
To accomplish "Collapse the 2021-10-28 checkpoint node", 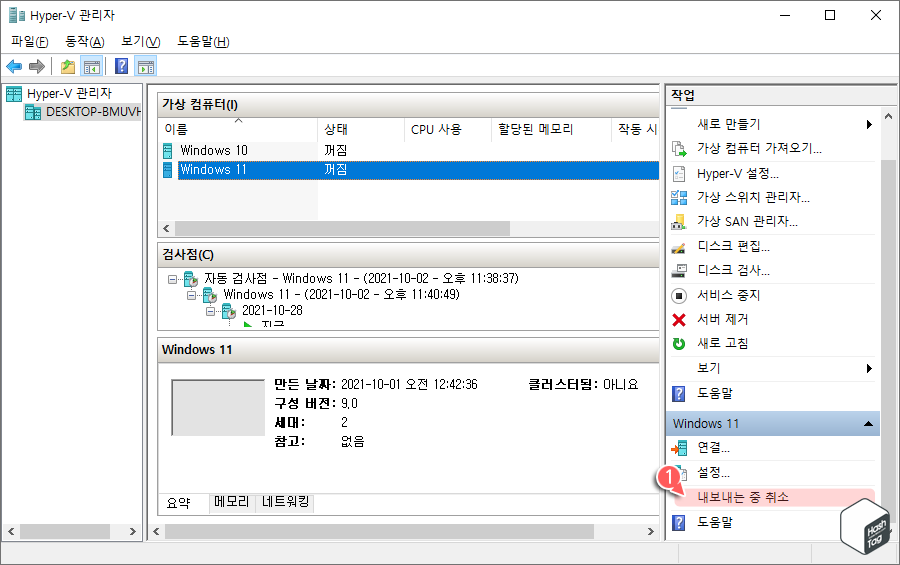I will coord(211,312).
